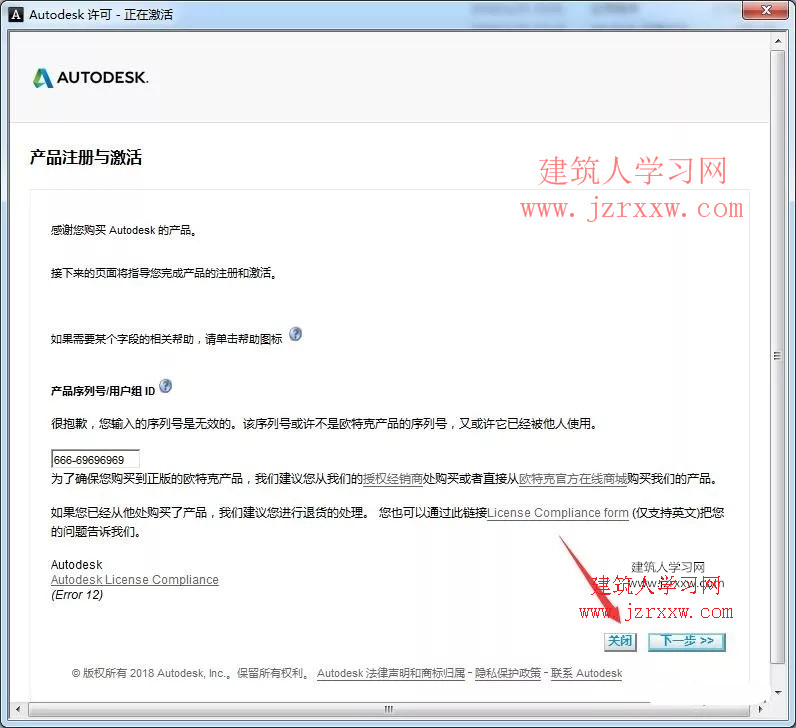Click the Autodesk app icon in title bar
The width and height of the screenshot is (796, 728).
click(x=16, y=14)
